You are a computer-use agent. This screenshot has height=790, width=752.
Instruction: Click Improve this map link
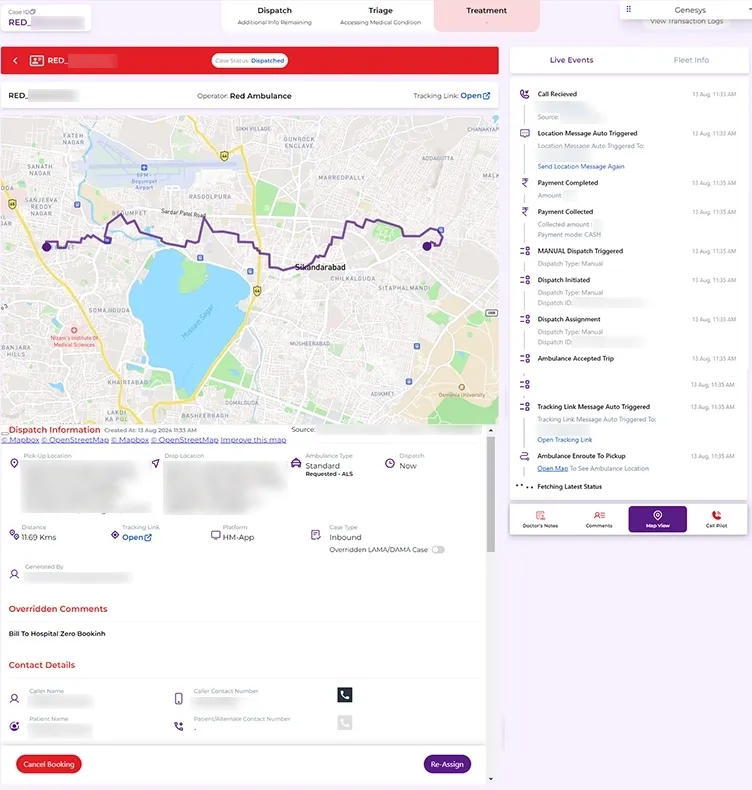click(x=253, y=440)
